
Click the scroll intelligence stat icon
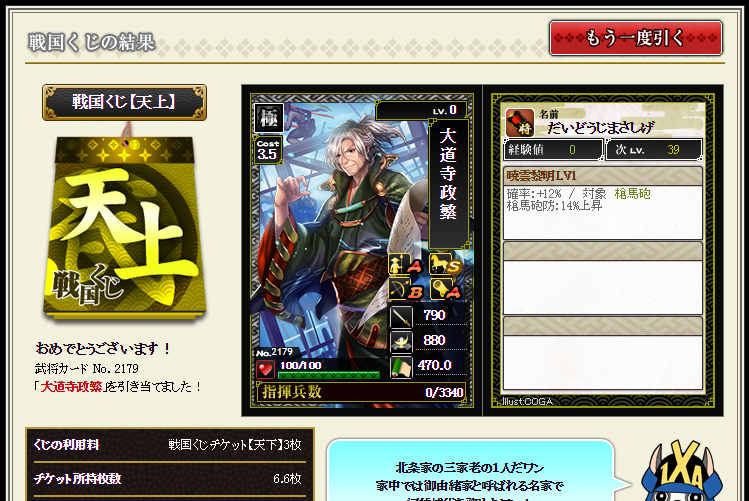pos(401,368)
